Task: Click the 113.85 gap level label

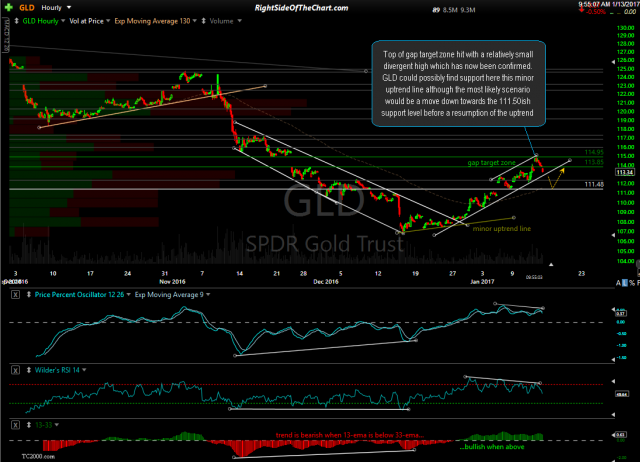Action: pos(594,162)
